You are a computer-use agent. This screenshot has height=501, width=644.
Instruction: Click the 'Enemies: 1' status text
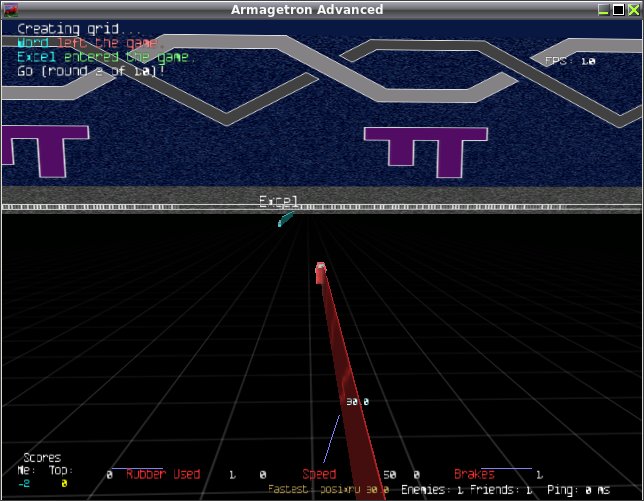click(432, 490)
